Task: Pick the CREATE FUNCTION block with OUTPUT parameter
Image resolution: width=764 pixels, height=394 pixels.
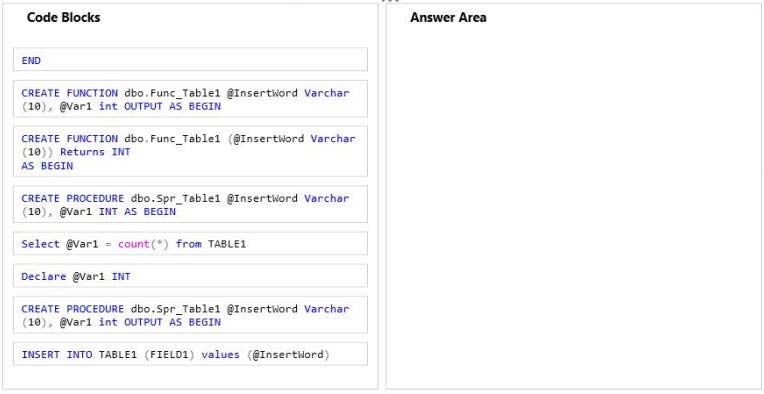Action: click(x=190, y=99)
